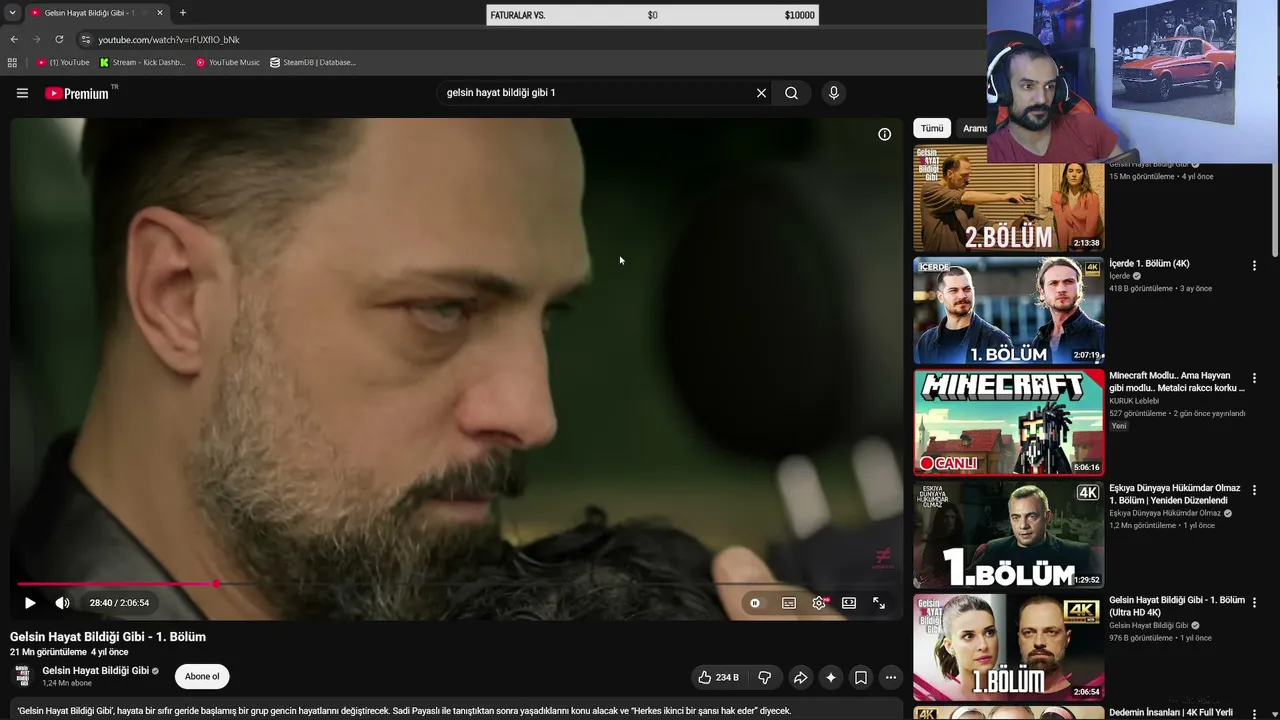Open the KURUK Lelebi channel link

pyautogui.click(x=1134, y=401)
